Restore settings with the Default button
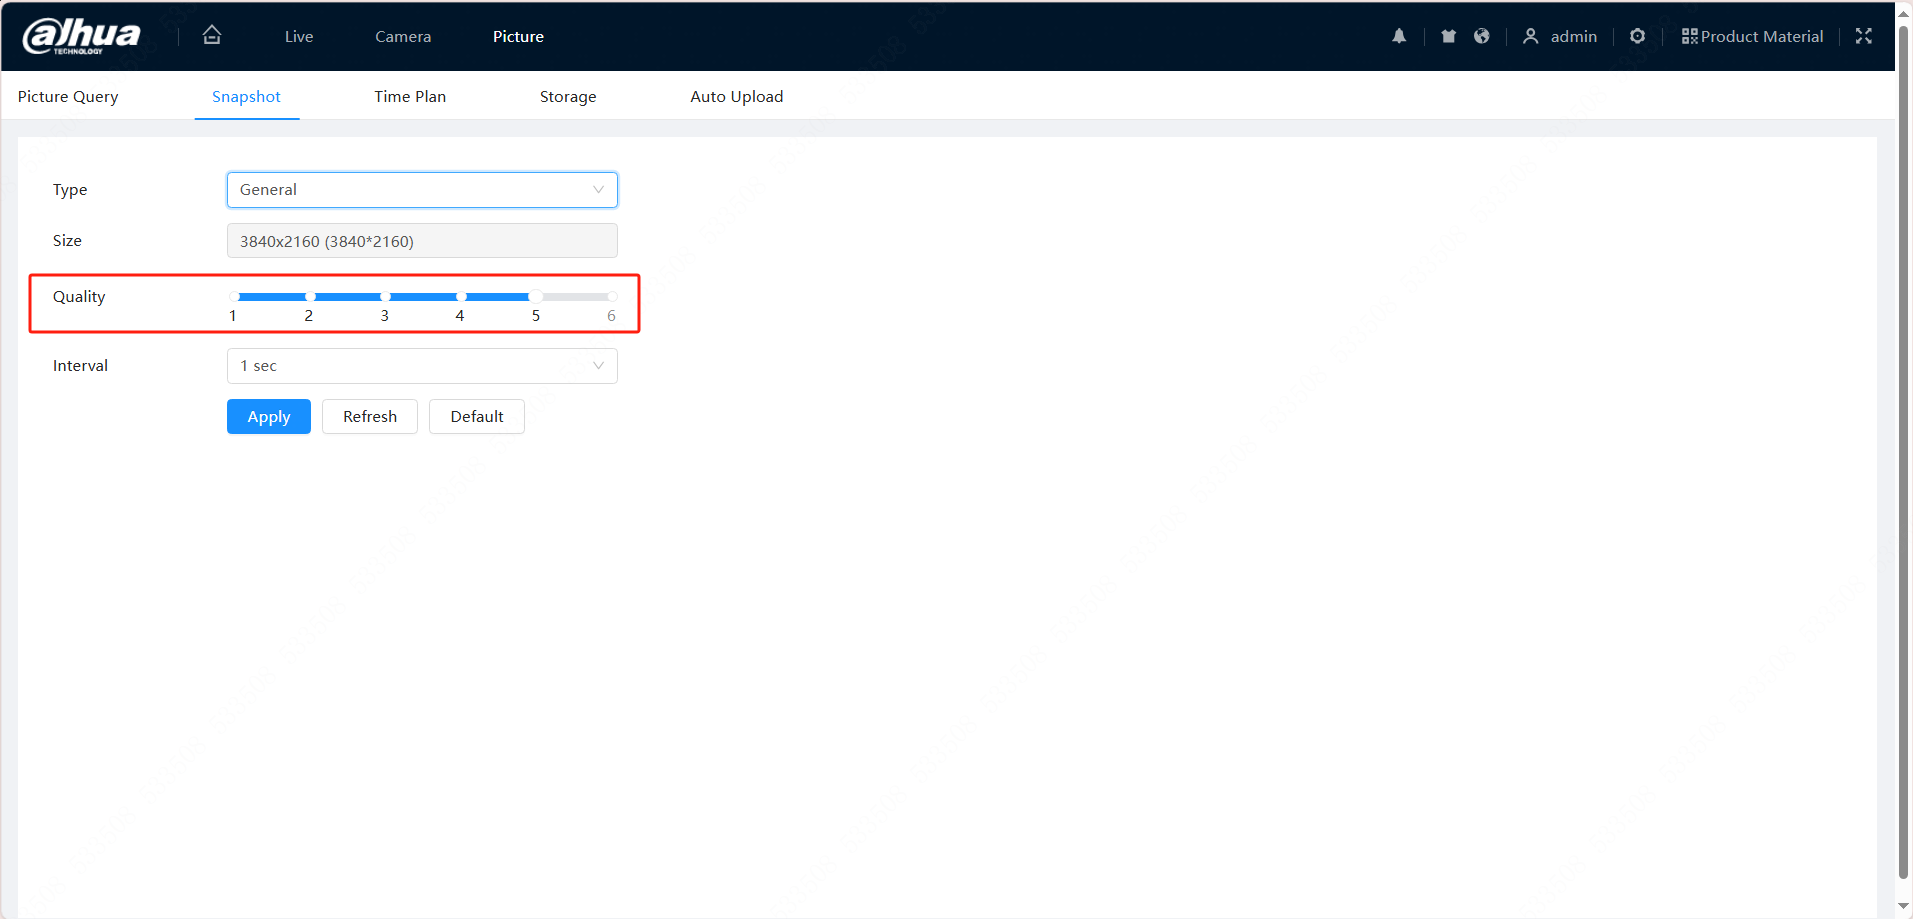Viewport: 1913px width, 919px height. 477,417
